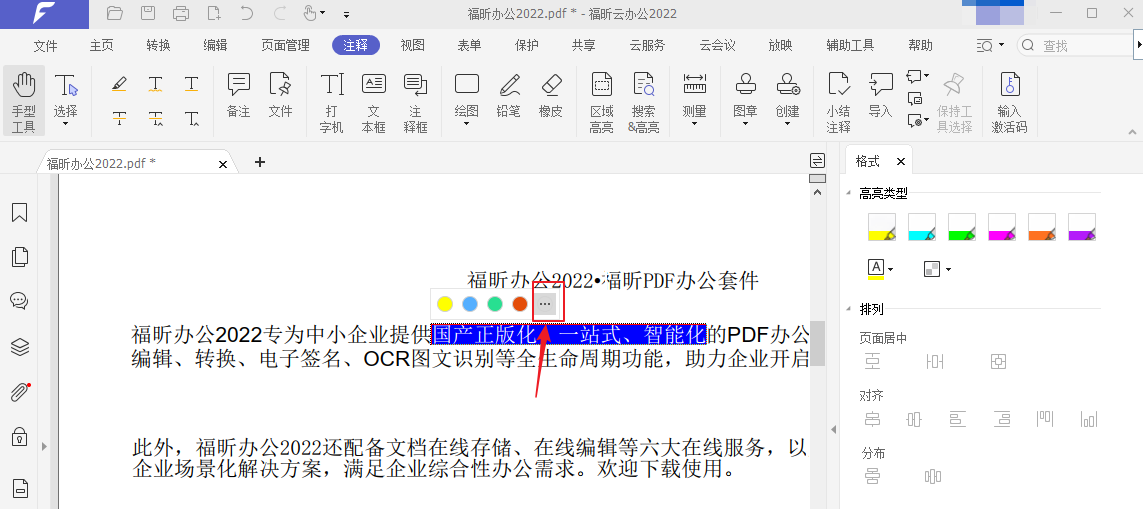
Task: Open the Comments side panel
Action: [x=20, y=301]
